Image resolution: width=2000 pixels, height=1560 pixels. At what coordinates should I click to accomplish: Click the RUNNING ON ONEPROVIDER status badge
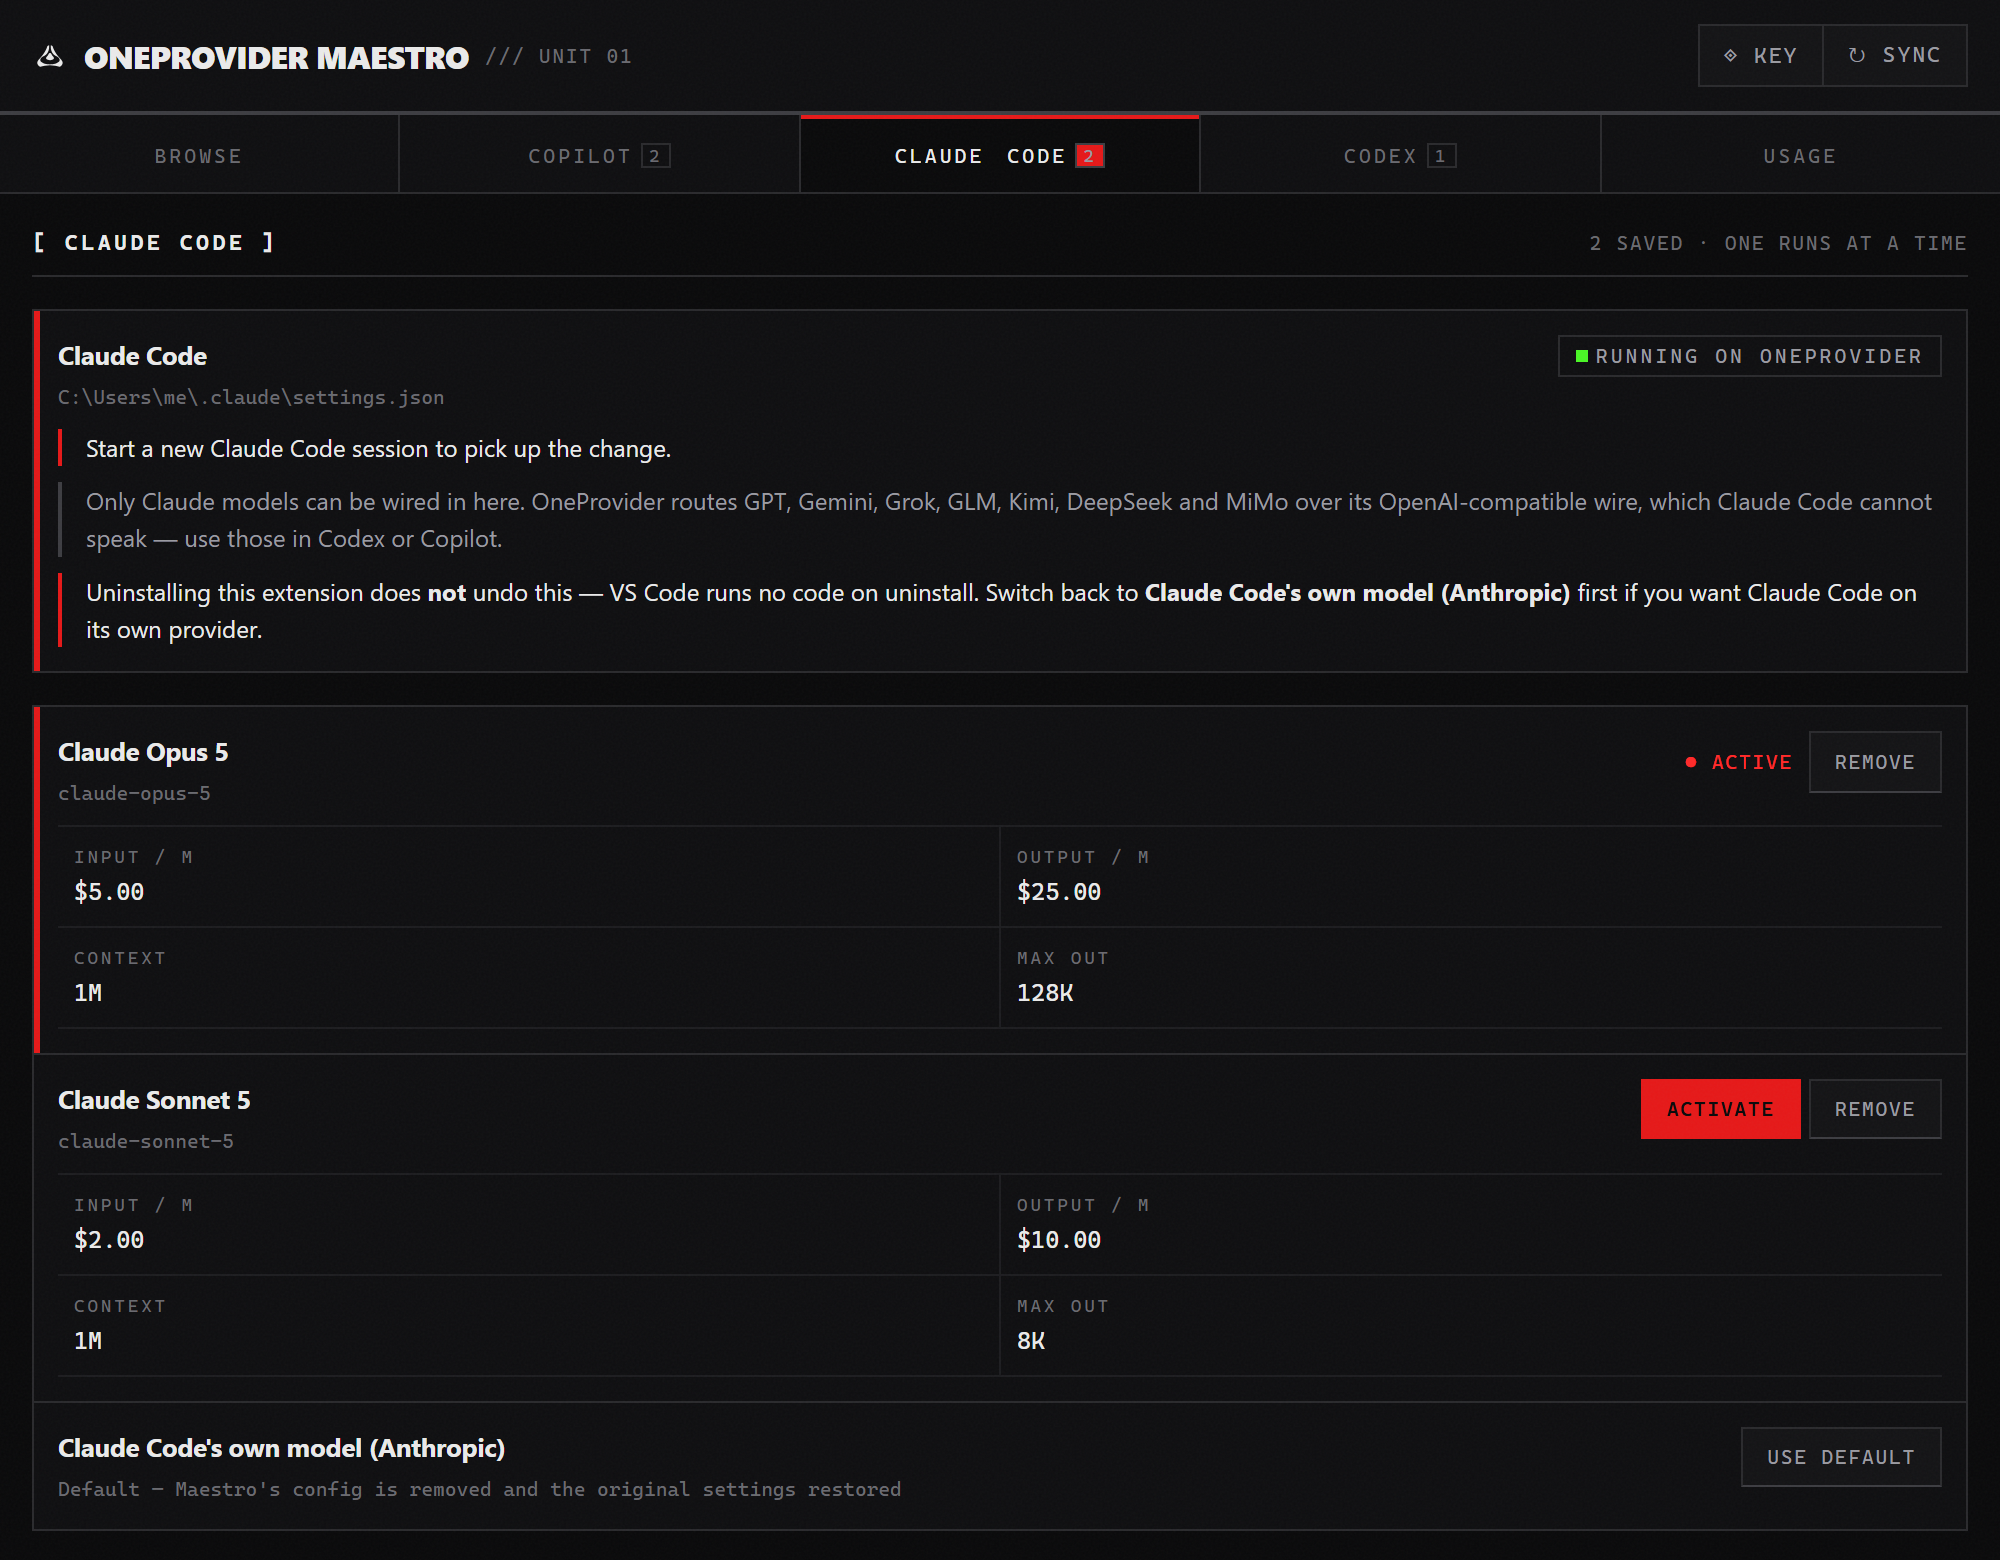point(1750,356)
